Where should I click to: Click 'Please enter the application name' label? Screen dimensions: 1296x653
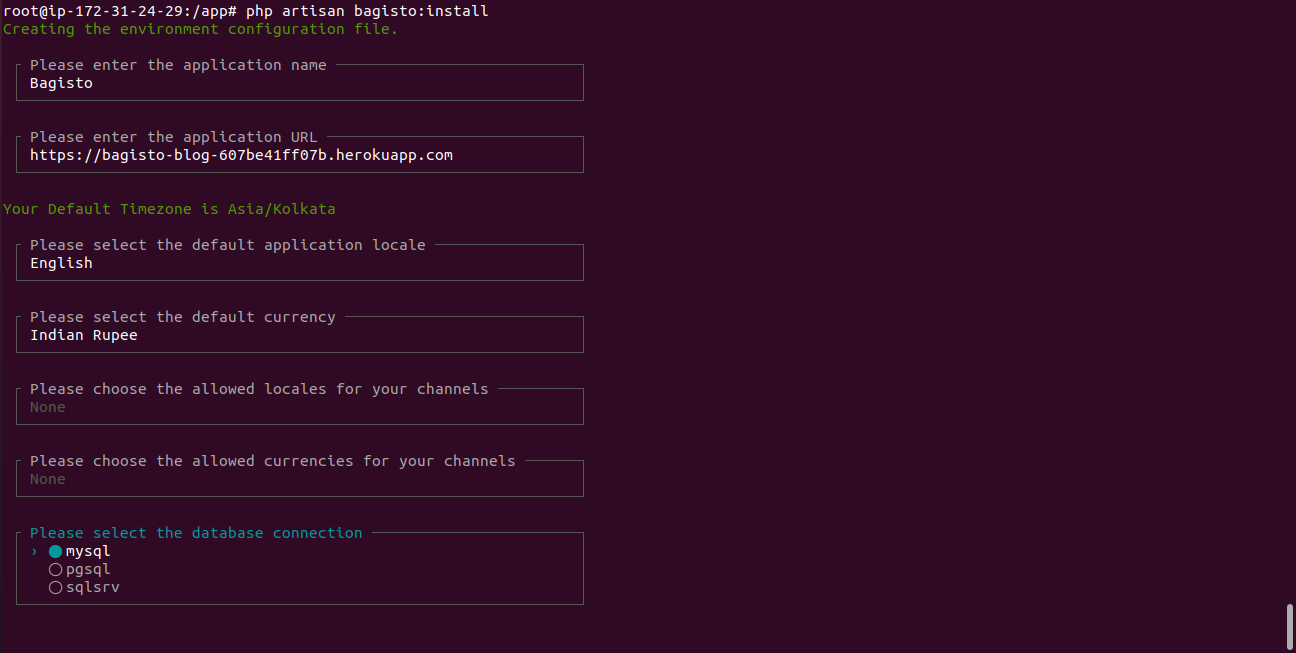[x=178, y=65]
